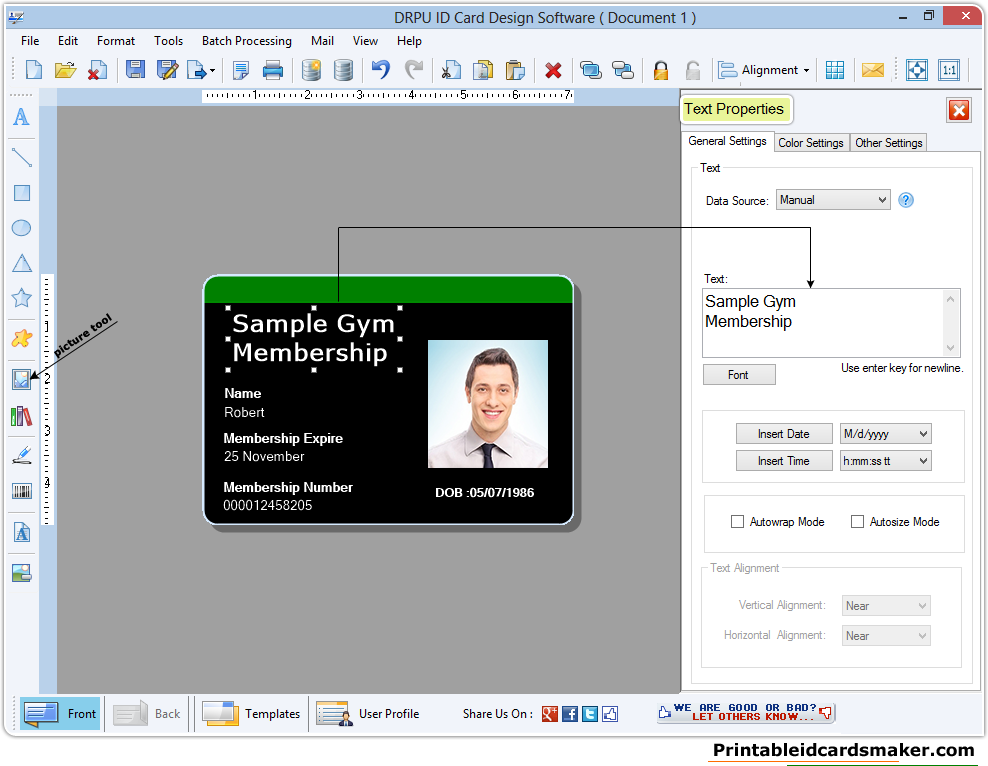Select the Barcode tool
Viewport: 988px width, 766px height.
[22, 491]
